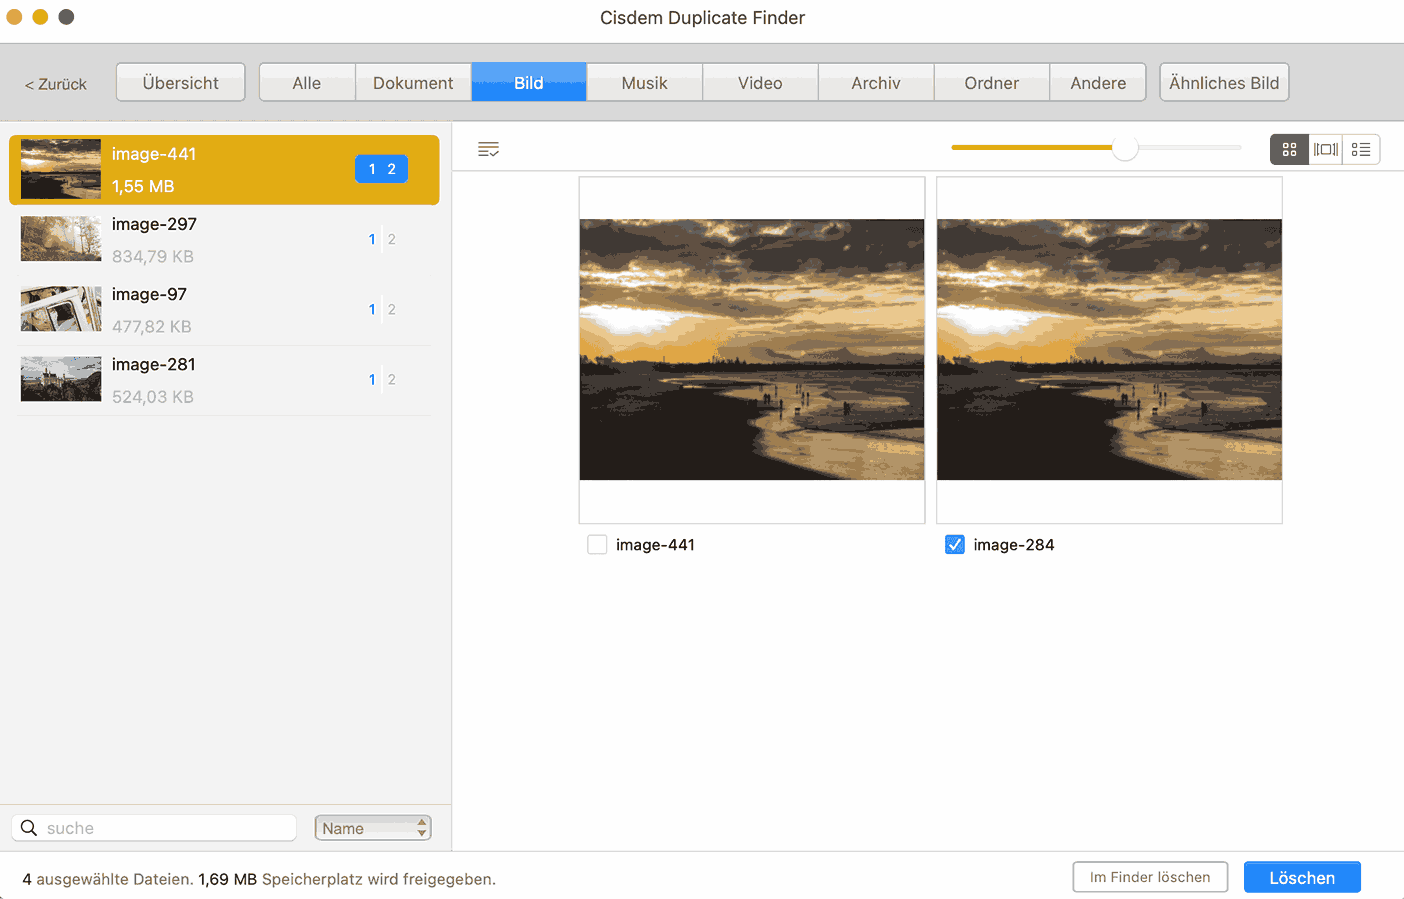Switch to the Dokument tab
Image resolution: width=1404 pixels, height=899 pixels.
click(x=413, y=83)
